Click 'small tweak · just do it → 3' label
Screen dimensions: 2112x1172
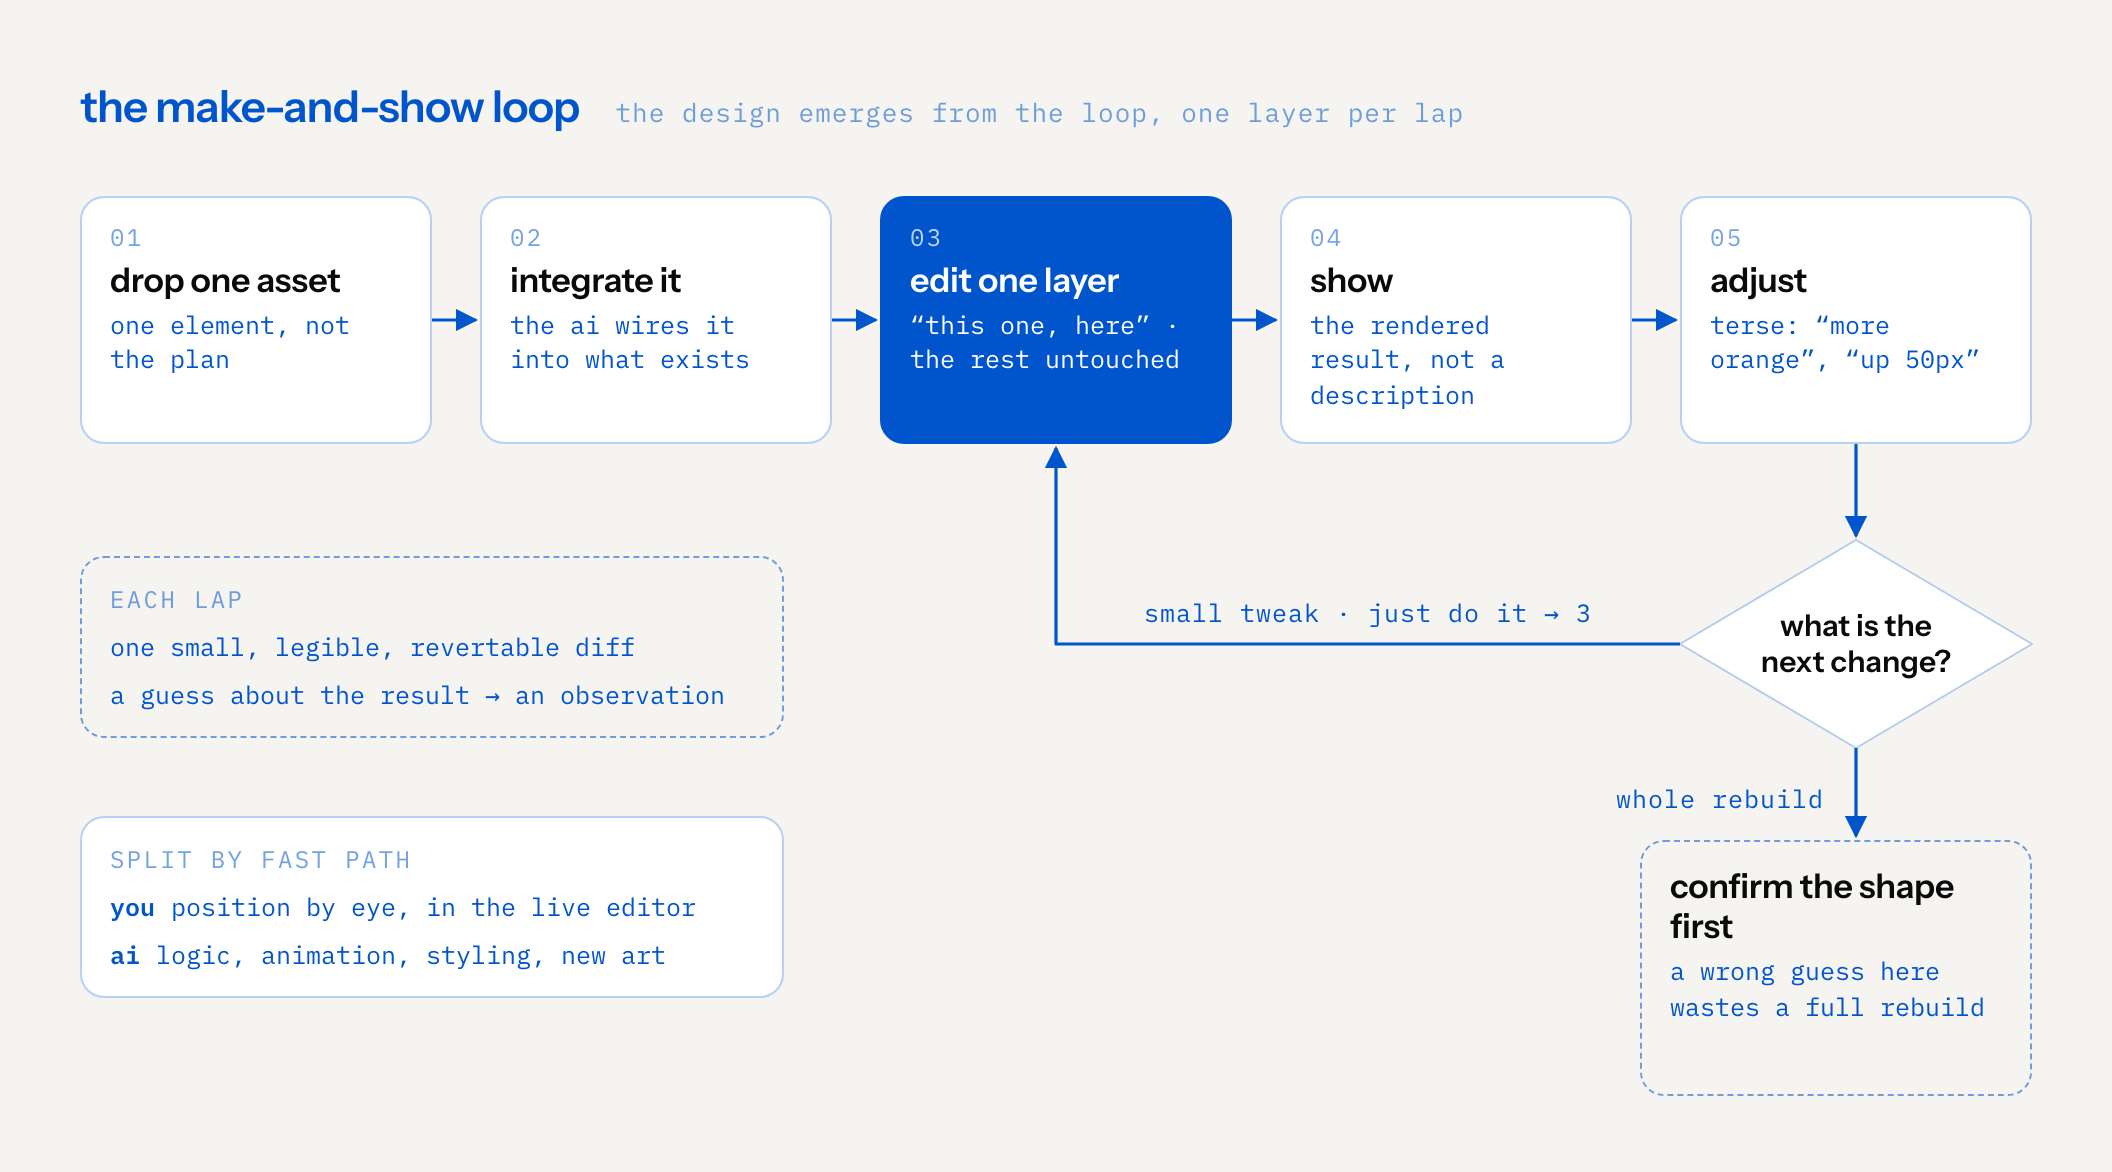1367,614
